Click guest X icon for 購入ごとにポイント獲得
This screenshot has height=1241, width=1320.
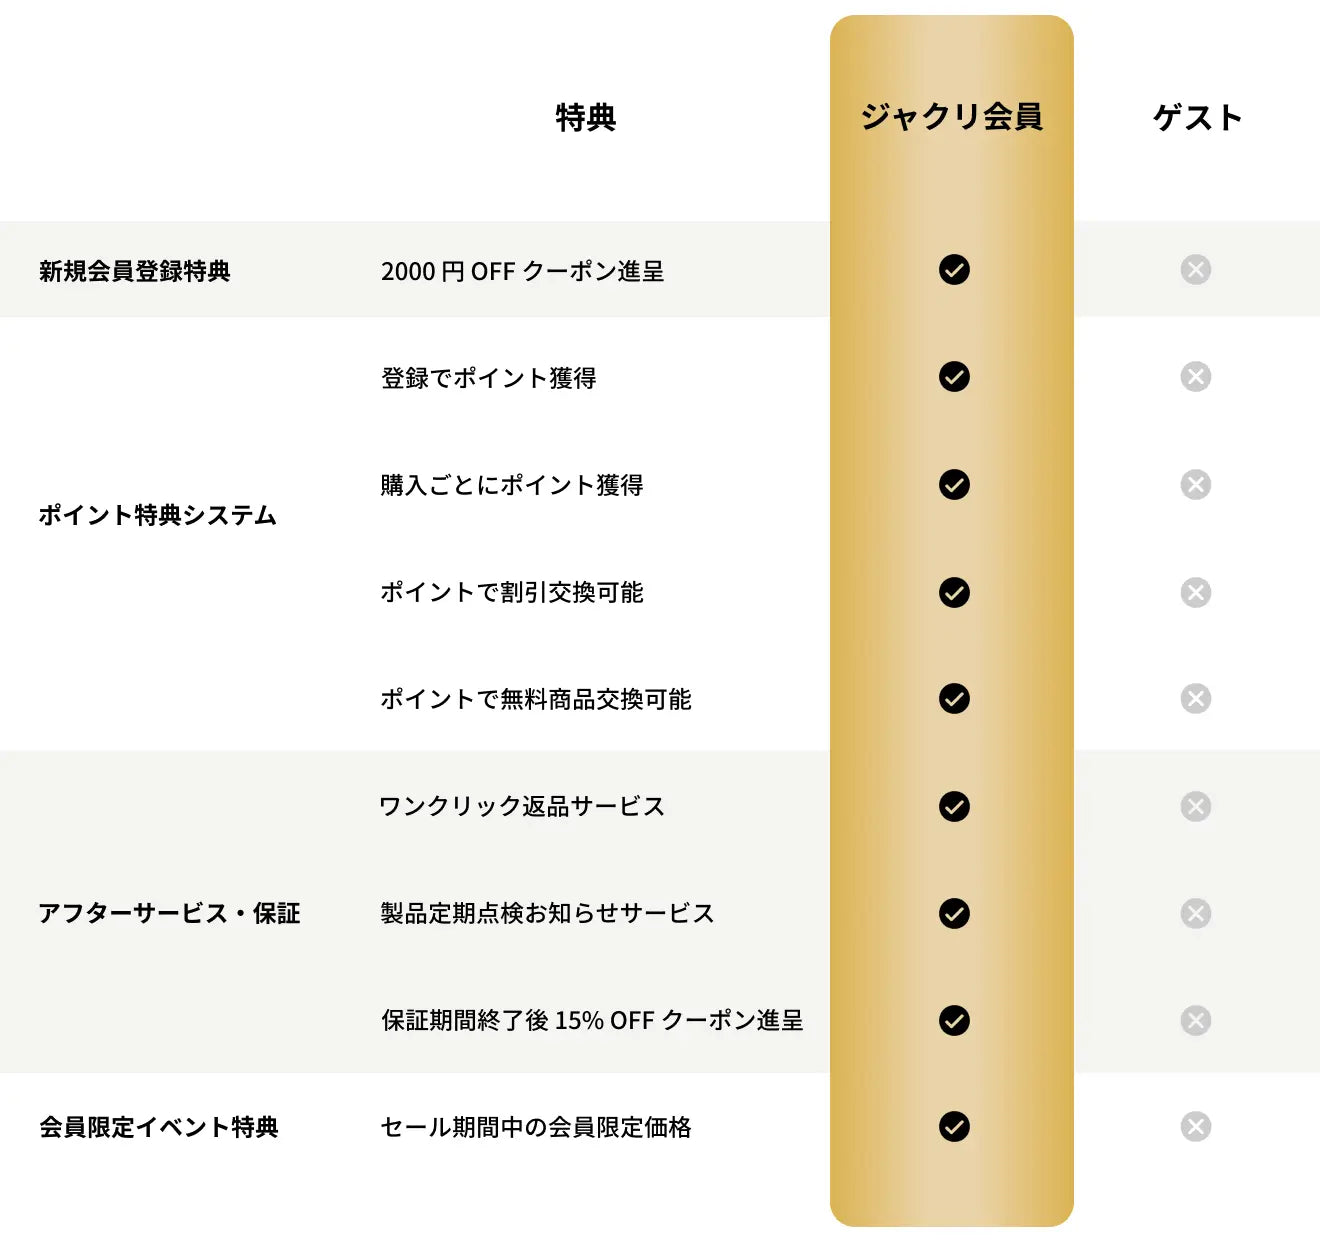point(1195,485)
